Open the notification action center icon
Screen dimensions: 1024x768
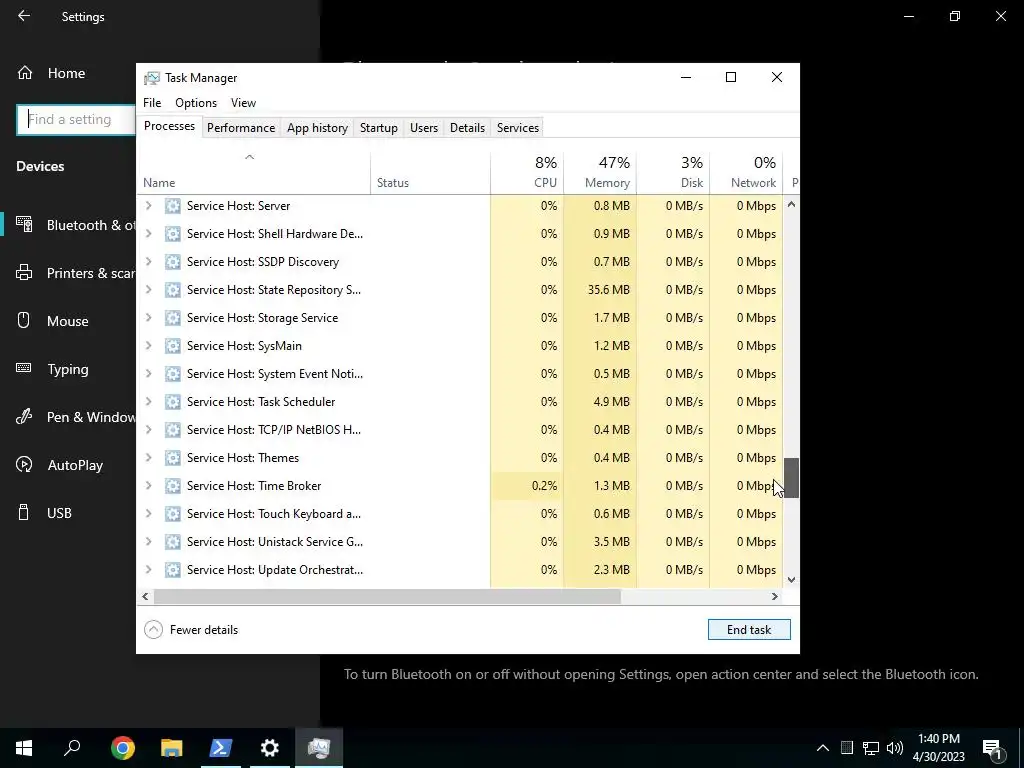[993, 748]
